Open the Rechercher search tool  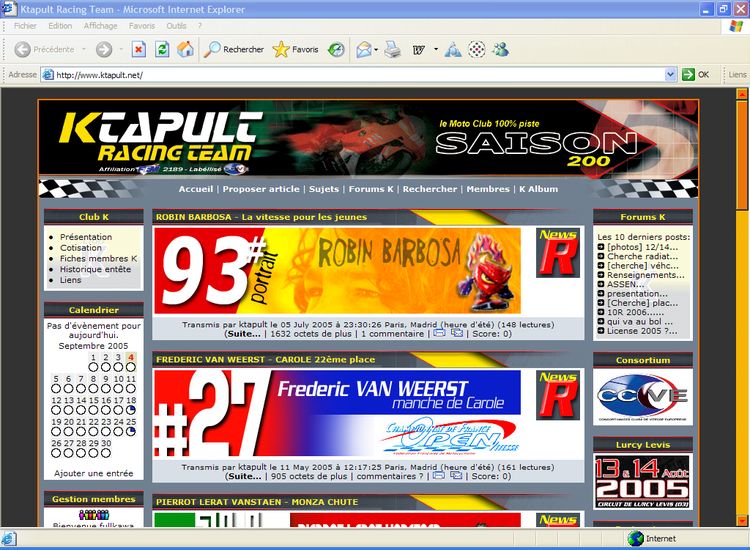pos(234,49)
